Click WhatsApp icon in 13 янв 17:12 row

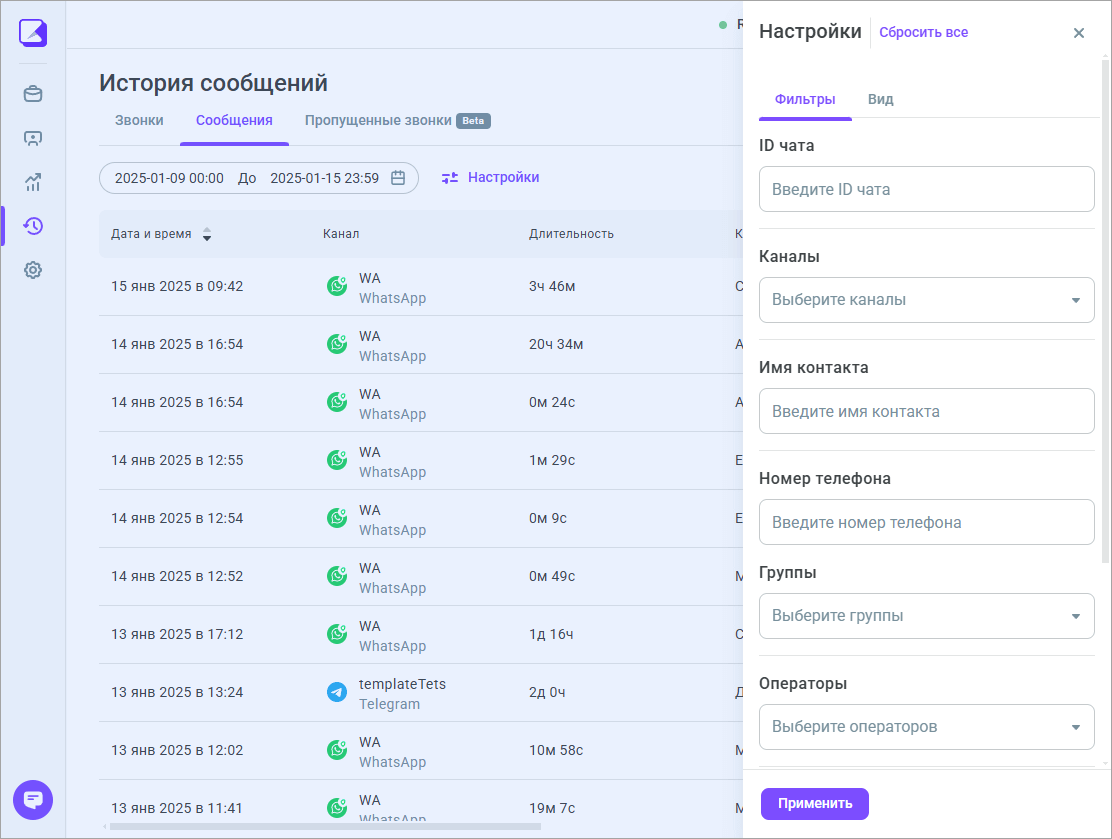tap(337, 633)
